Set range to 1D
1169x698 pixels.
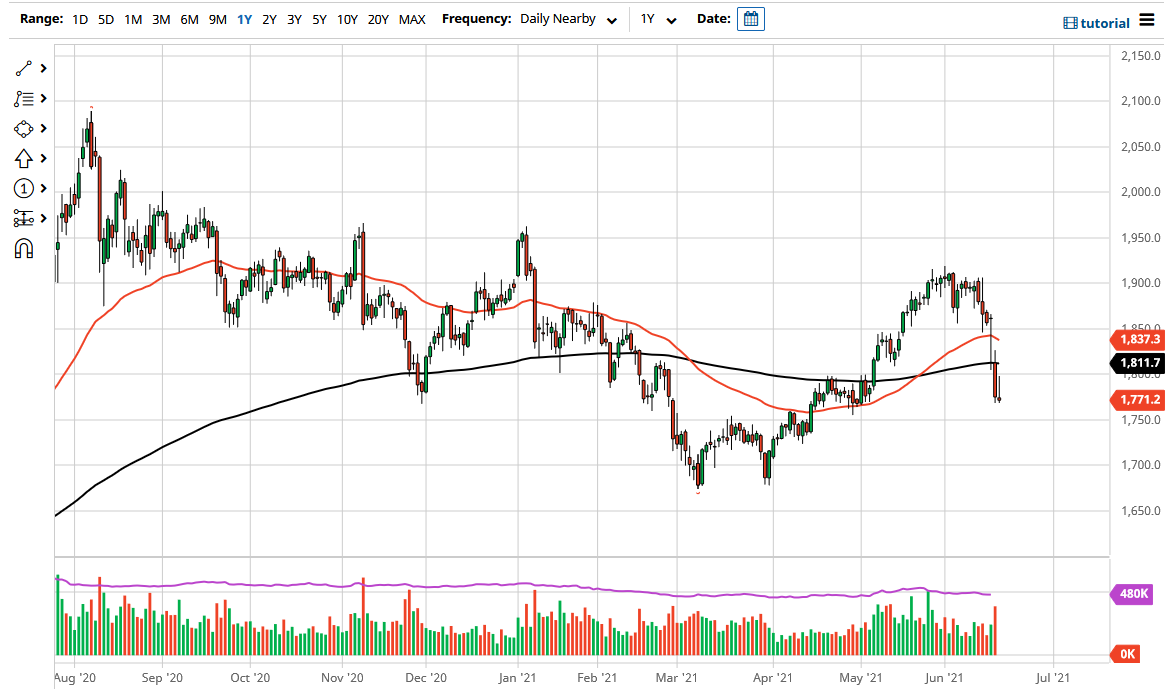pos(80,19)
